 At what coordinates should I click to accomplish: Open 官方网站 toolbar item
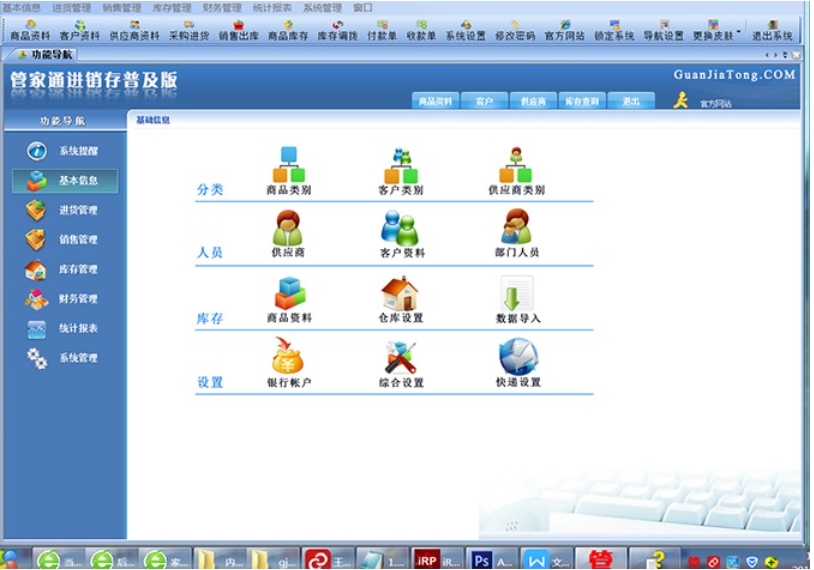tap(564, 30)
